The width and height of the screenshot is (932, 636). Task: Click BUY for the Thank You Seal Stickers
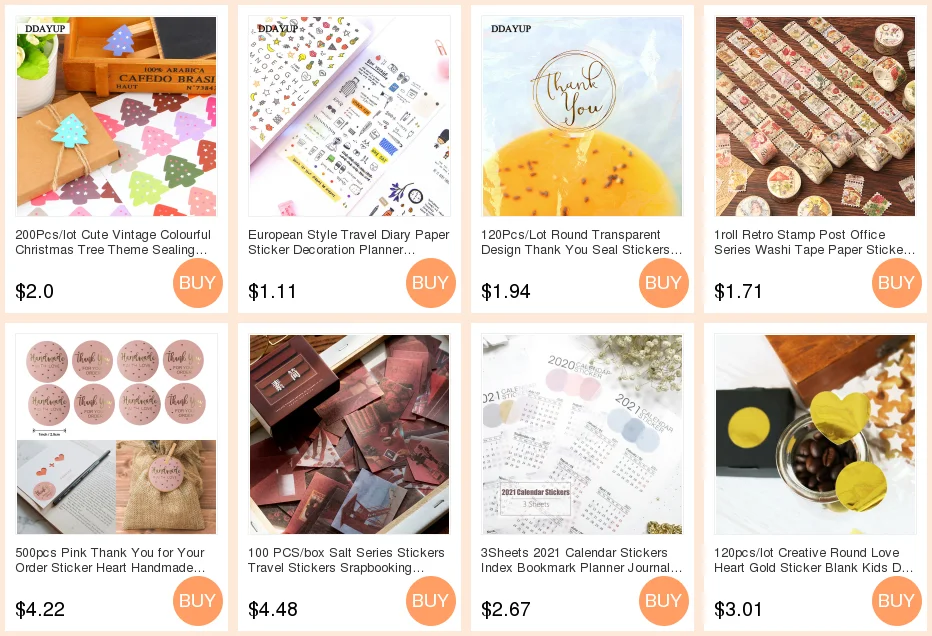pos(664,283)
